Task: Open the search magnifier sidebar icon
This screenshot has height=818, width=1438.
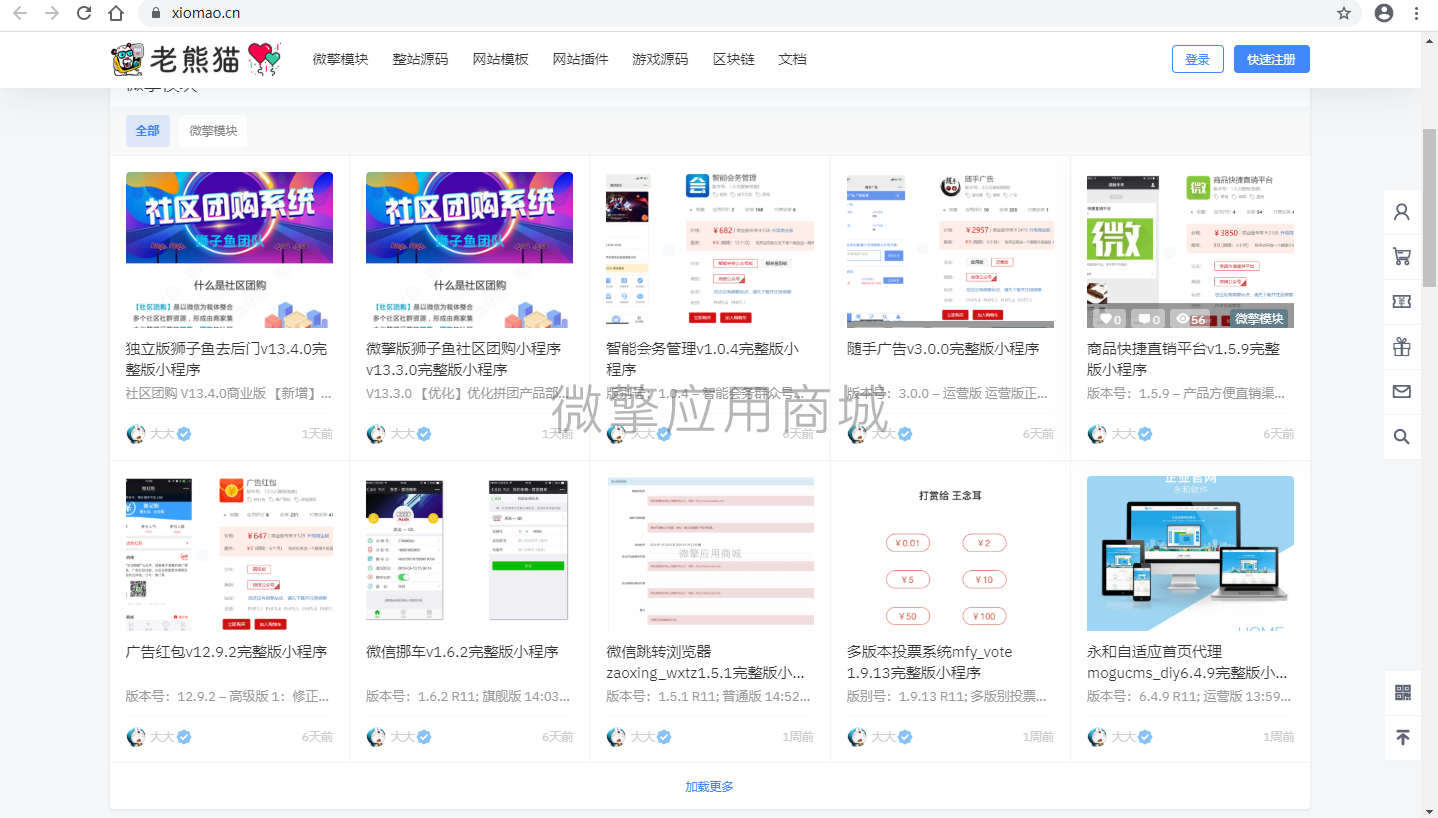Action: pos(1402,437)
